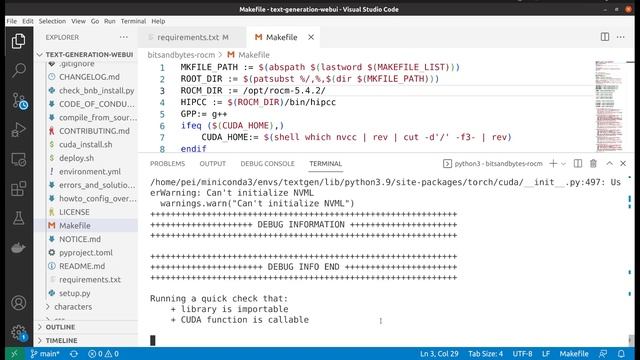Open editor more actions menu

[621, 37]
